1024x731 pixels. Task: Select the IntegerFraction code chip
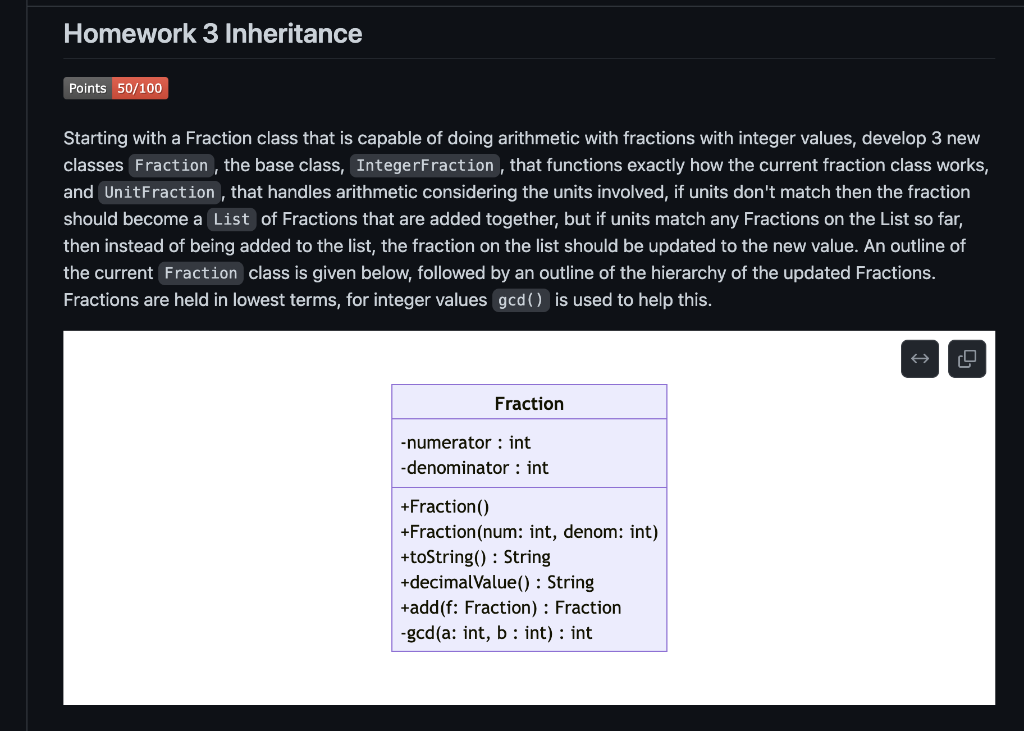tap(424, 165)
